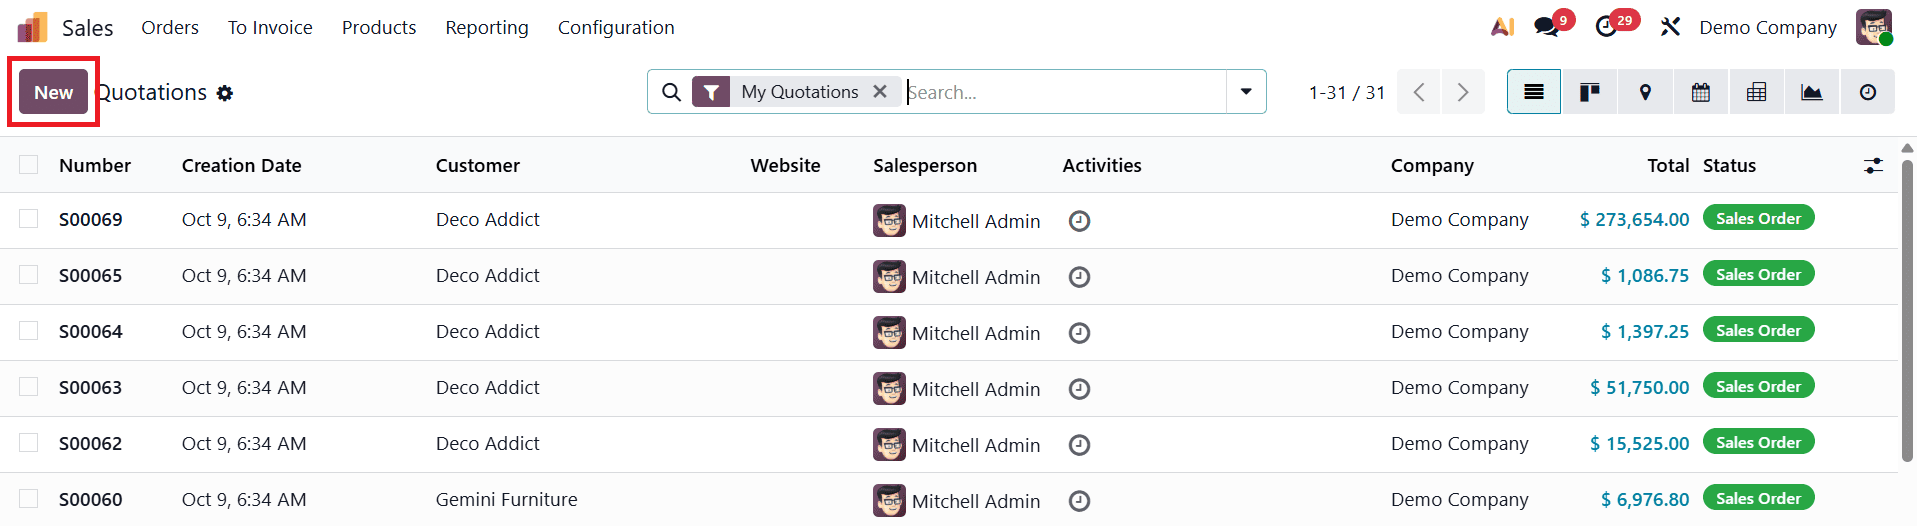The width and height of the screenshot is (1917, 526).
Task: Expand the search filter options dropdown
Action: pyautogui.click(x=1246, y=92)
